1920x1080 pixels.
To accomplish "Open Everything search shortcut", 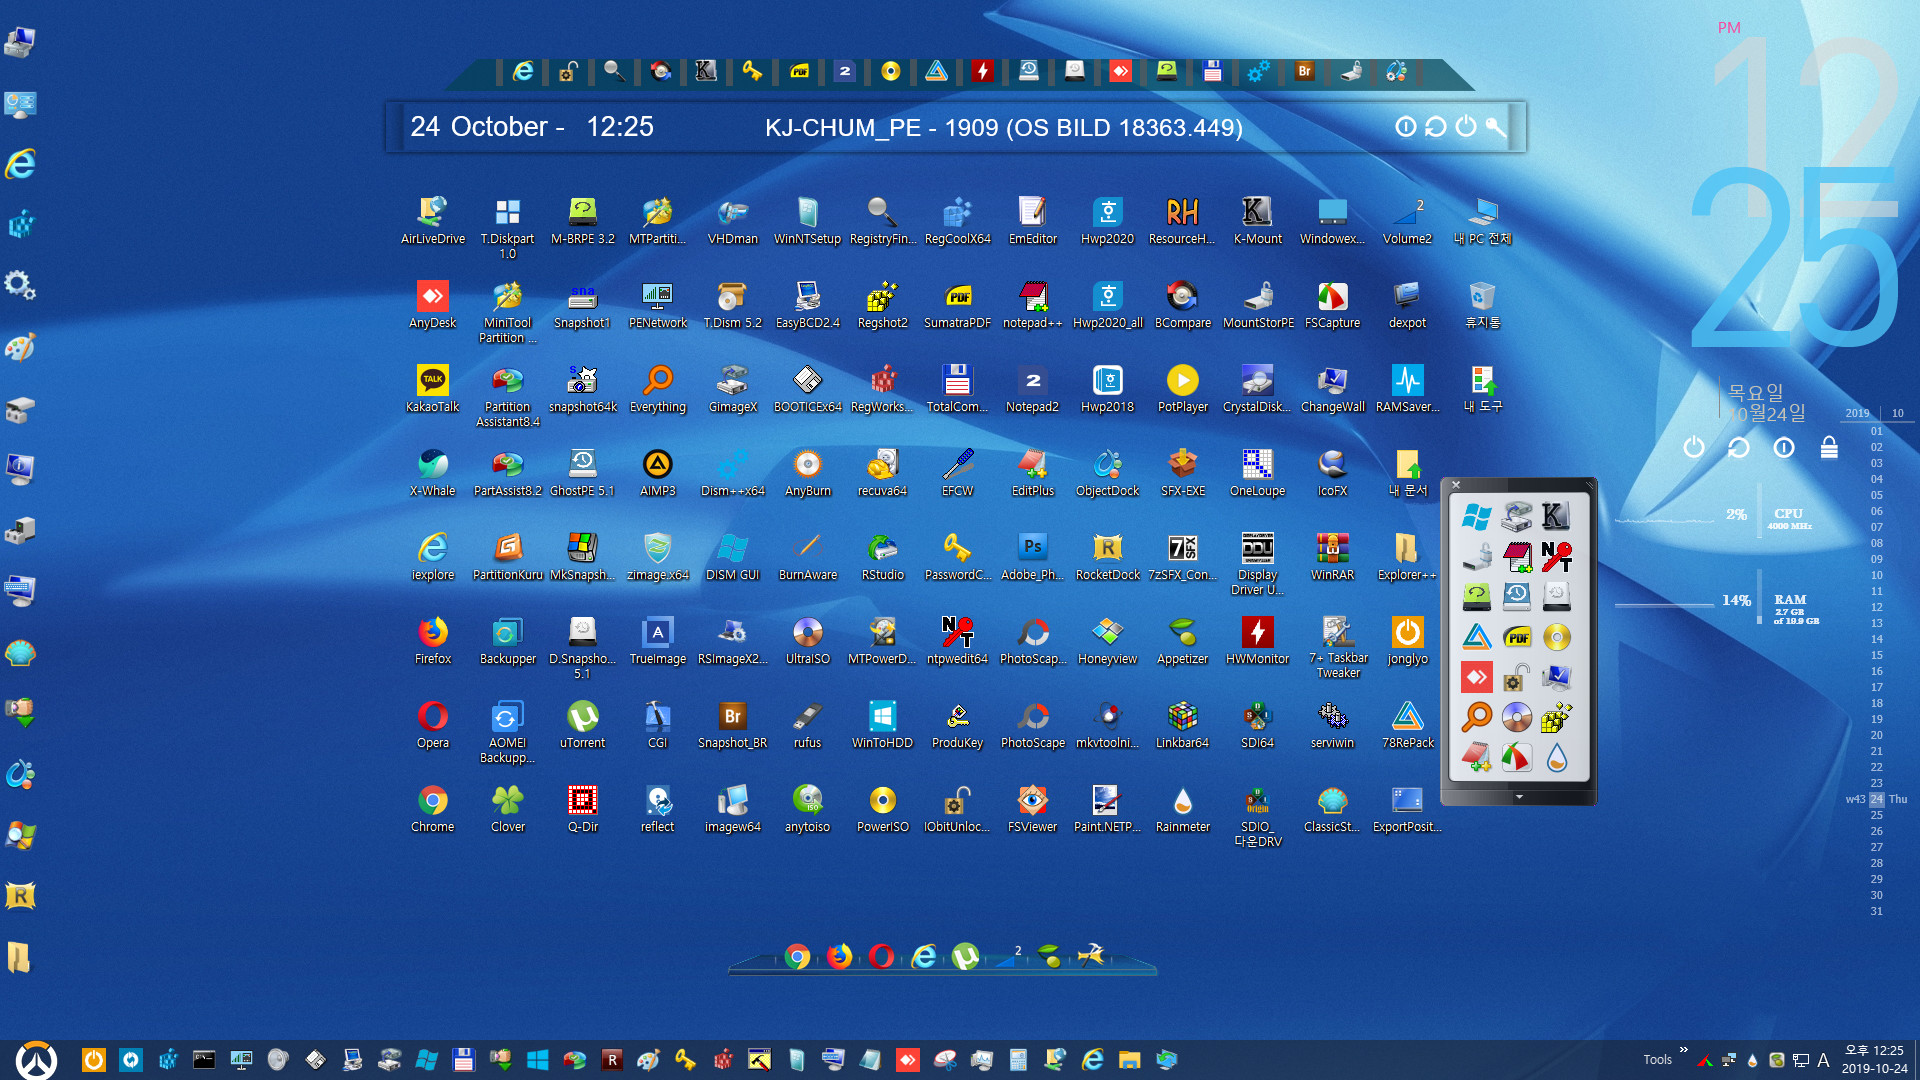I will pos(657,388).
